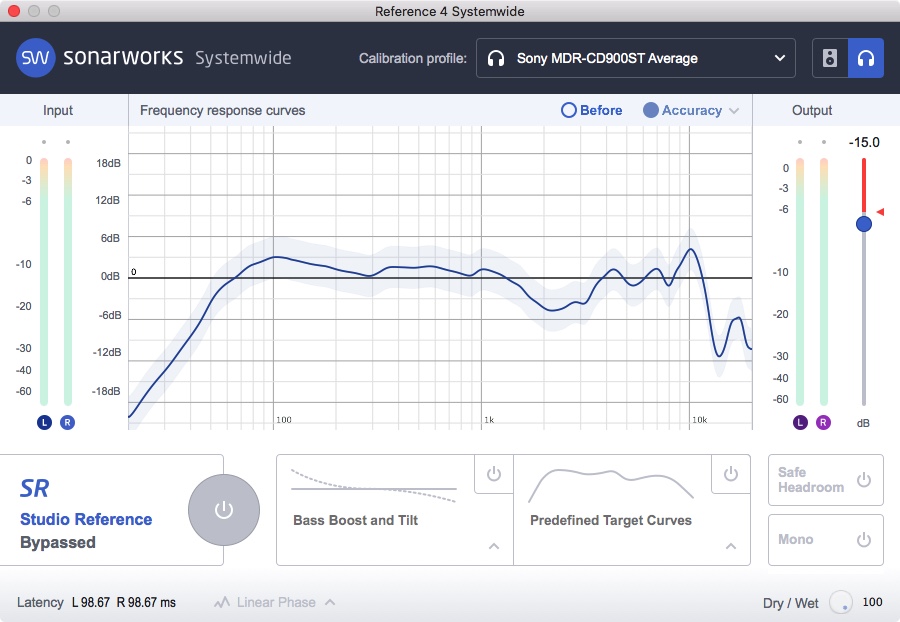Click the input R channel badge

(67, 422)
